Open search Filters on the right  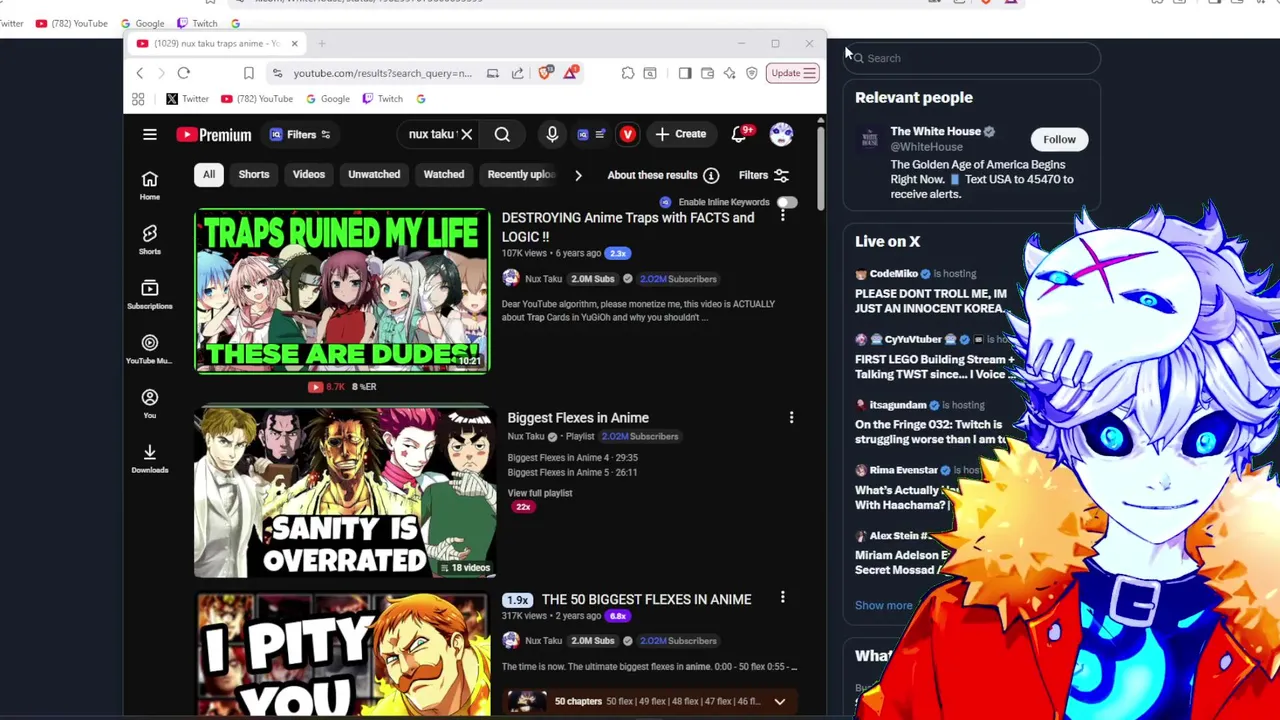(x=764, y=175)
